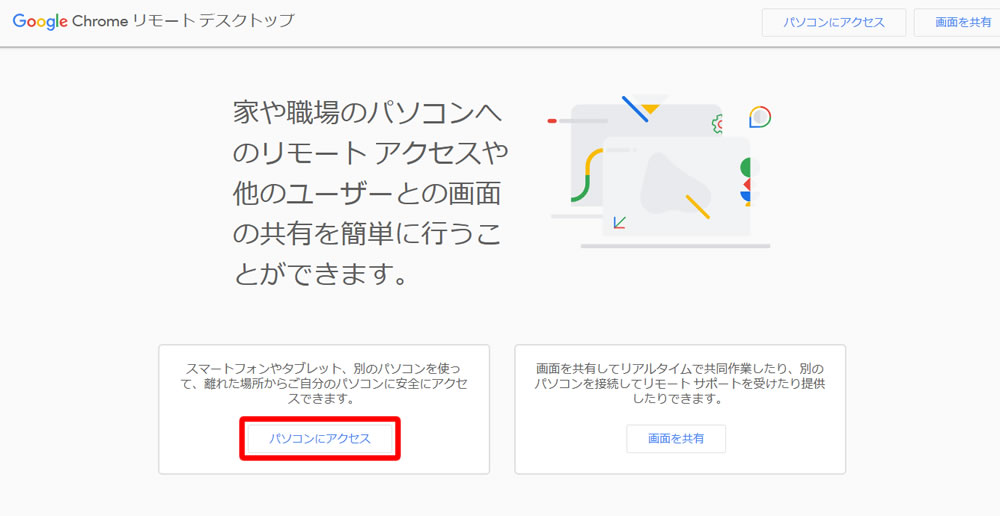Click the red dash in the illustration
The height and width of the screenshot is (516, 1000).
tap(552, 121)
